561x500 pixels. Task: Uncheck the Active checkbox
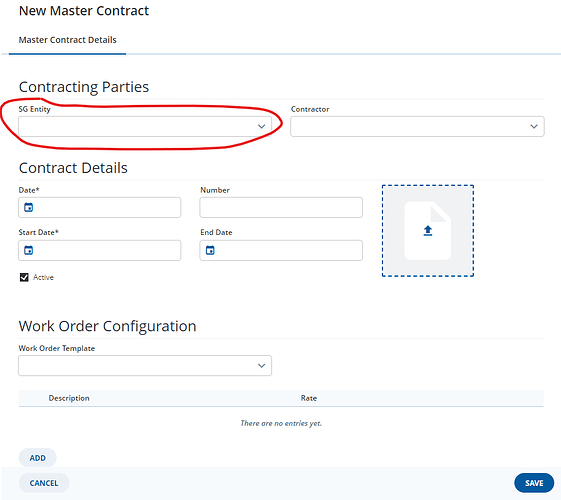(x=24, y=277)
